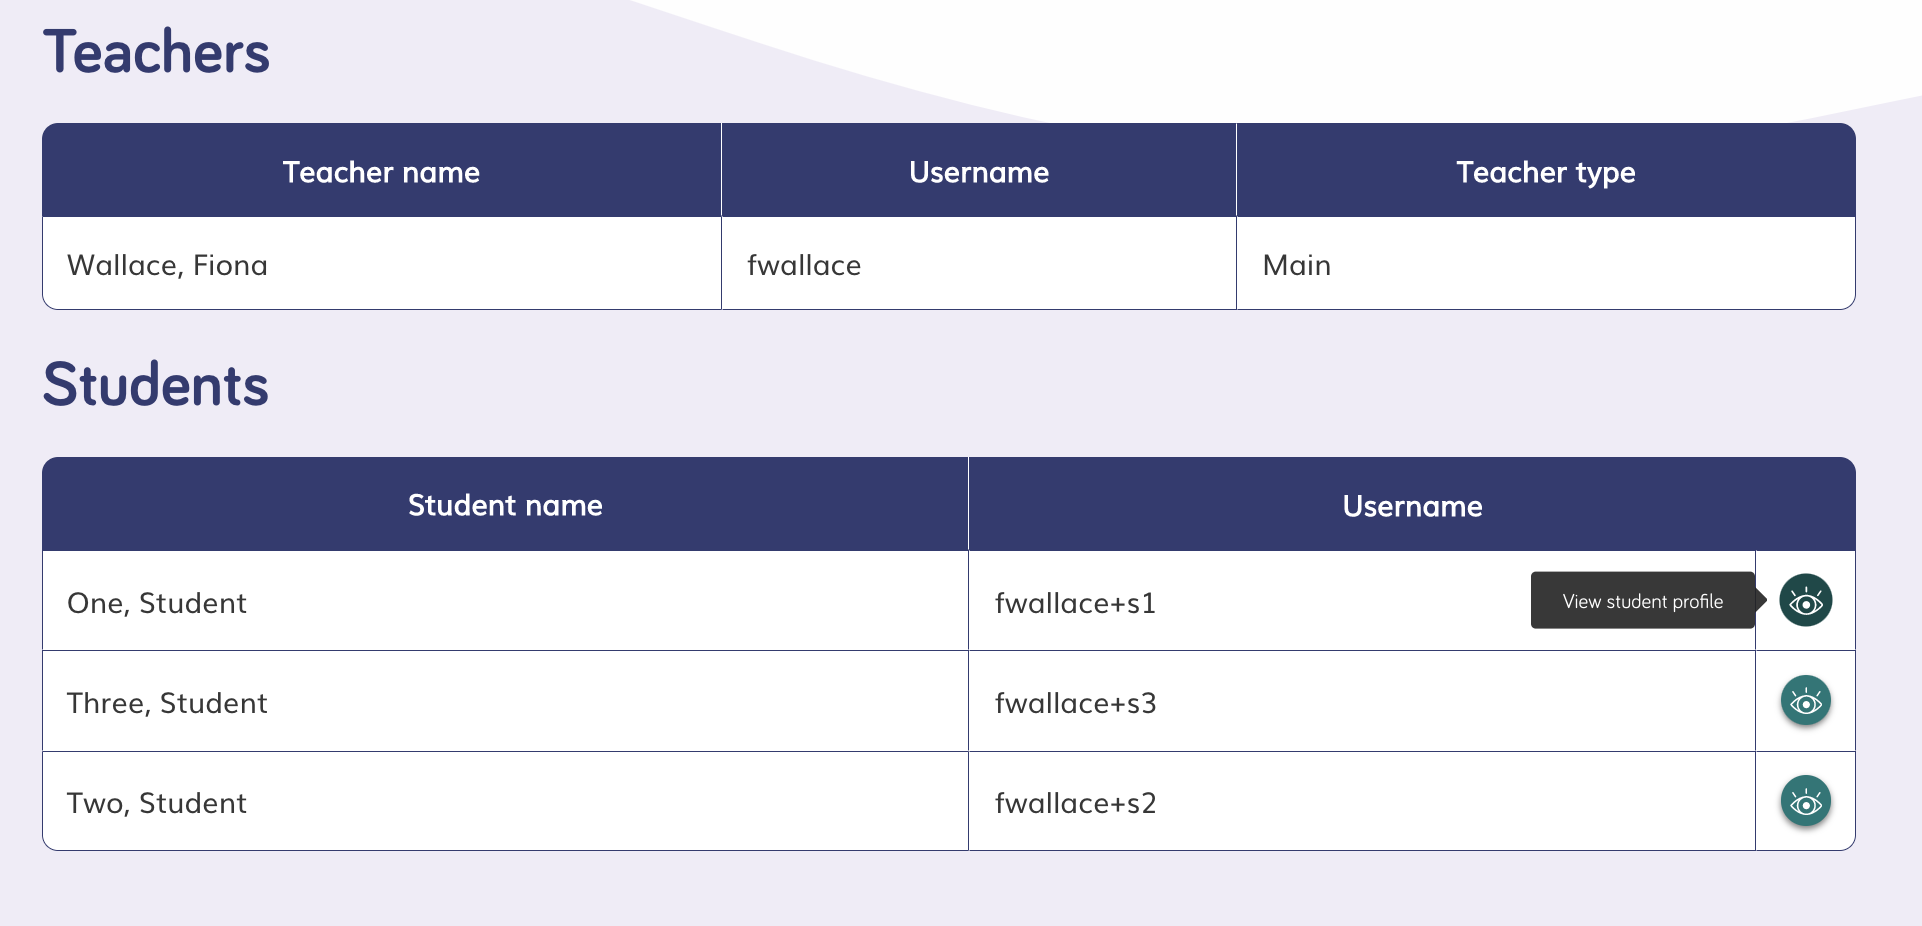Select the Two, Student name cell
The image size is (1922, 926).
505,802
